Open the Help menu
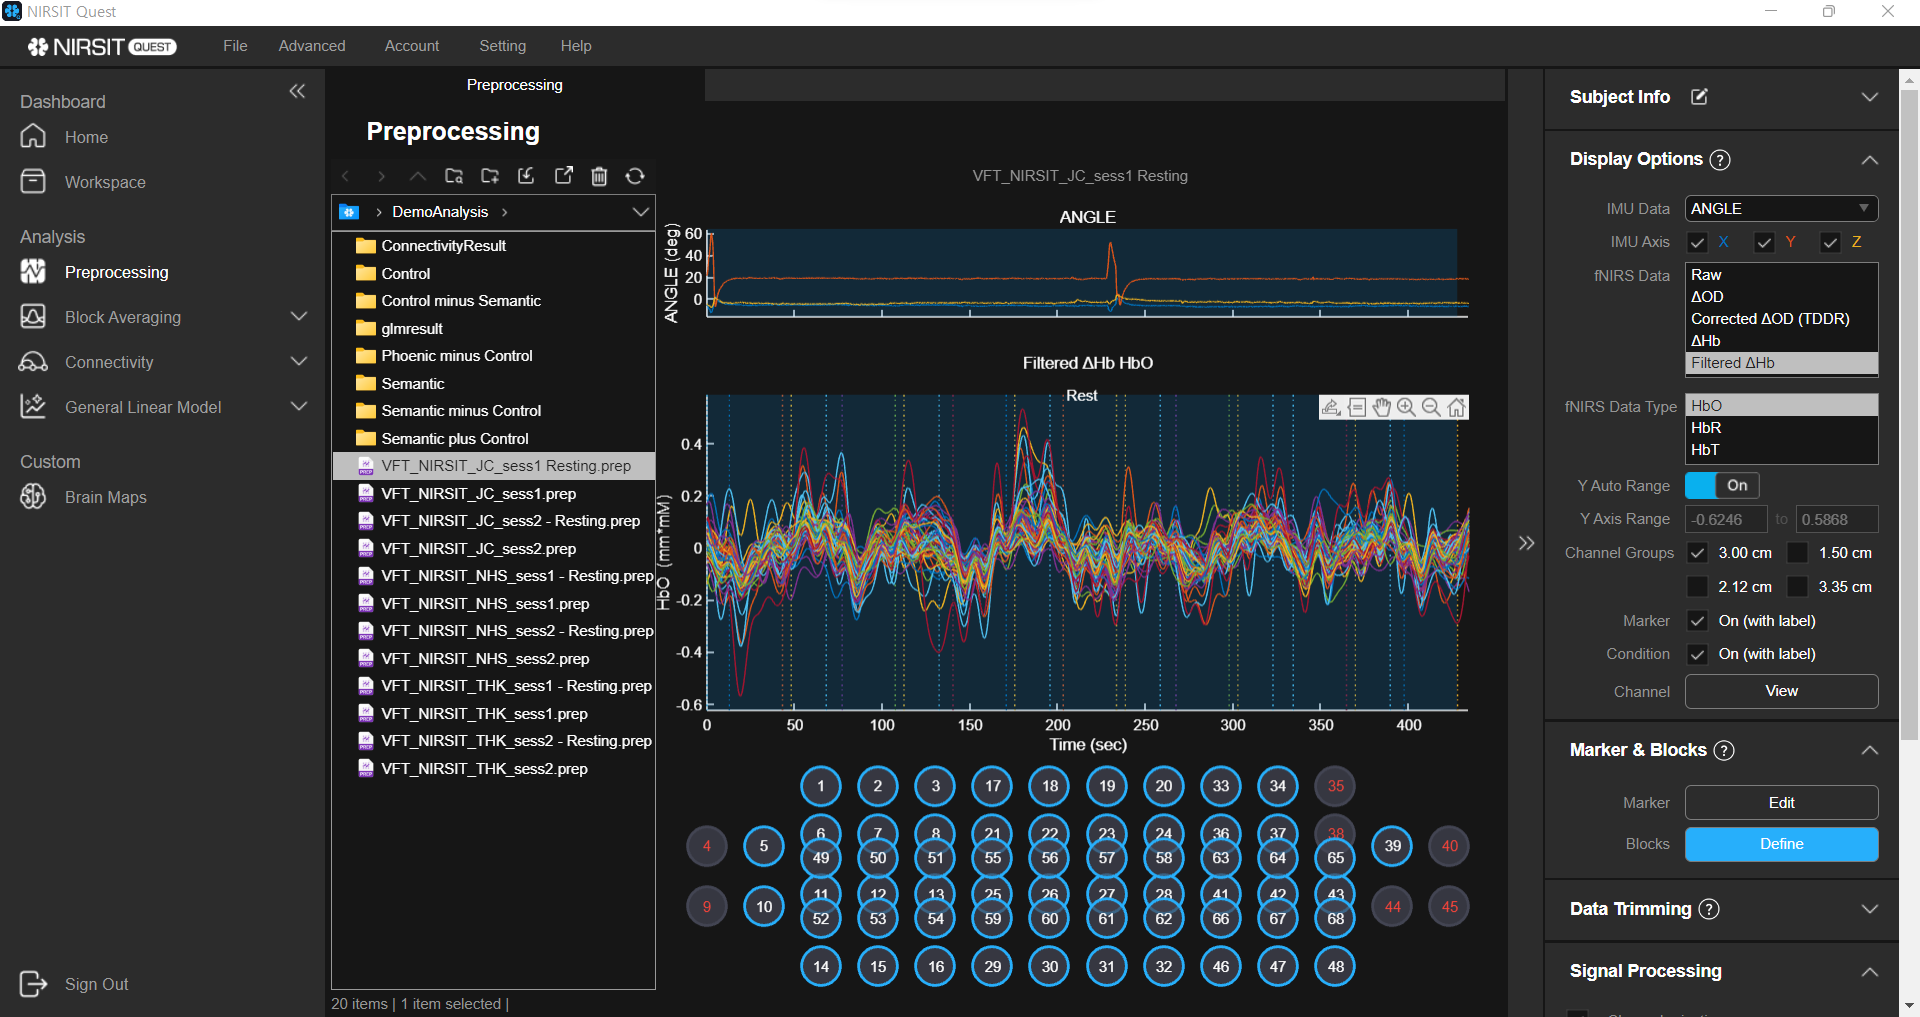 (x=576, y=46)
